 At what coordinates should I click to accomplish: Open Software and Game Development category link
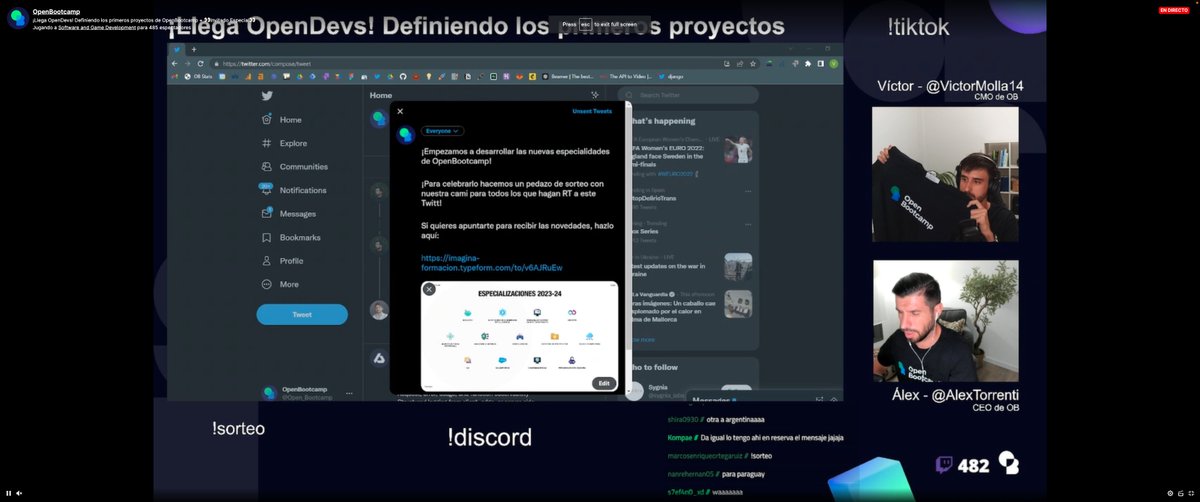pos(96,27)
